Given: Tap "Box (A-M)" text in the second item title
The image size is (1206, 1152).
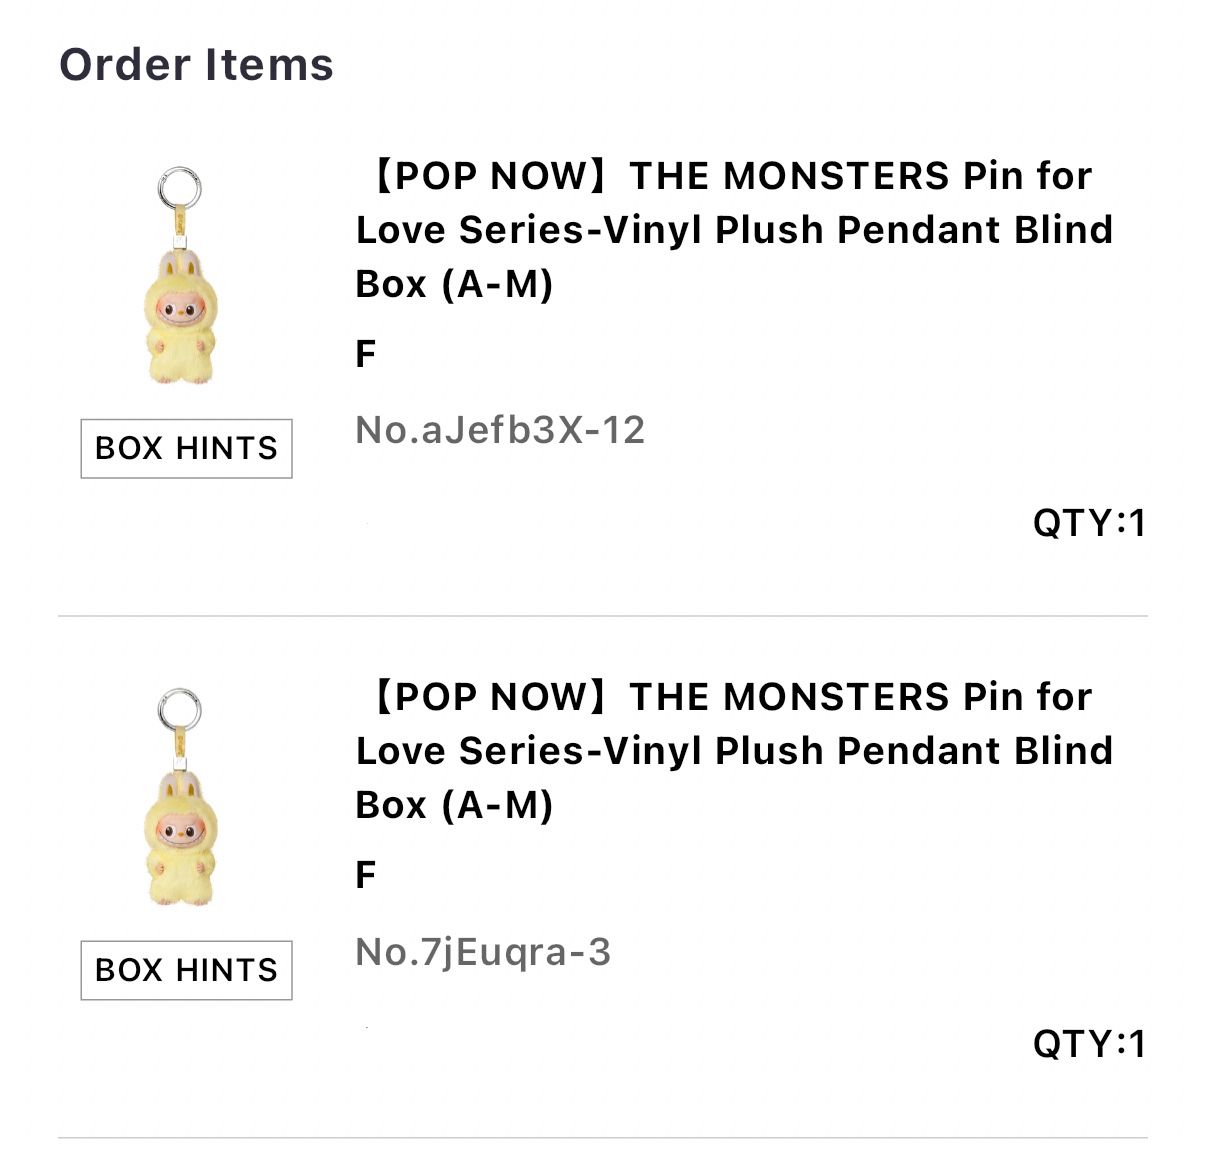Looking at the screenshot, I should [x=454, y=805].
